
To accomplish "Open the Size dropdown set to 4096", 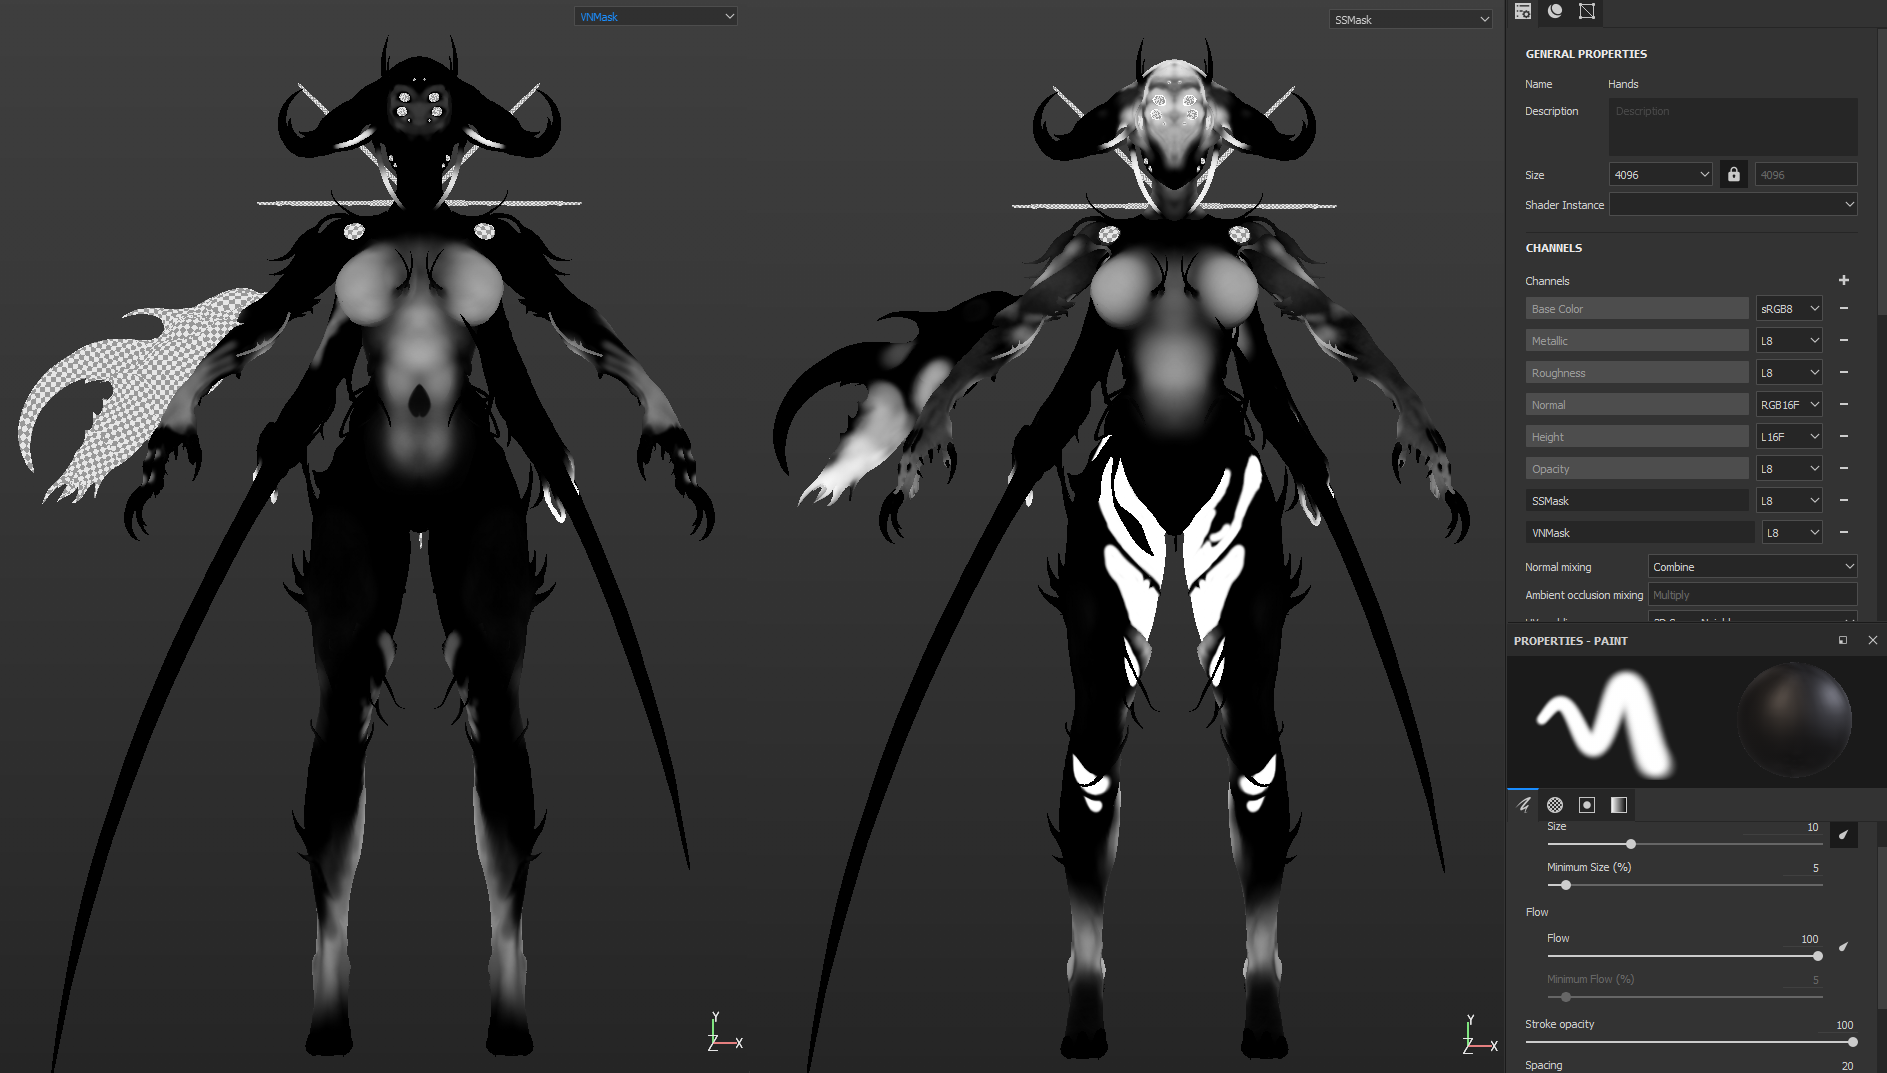I will tap(1659, 173).
